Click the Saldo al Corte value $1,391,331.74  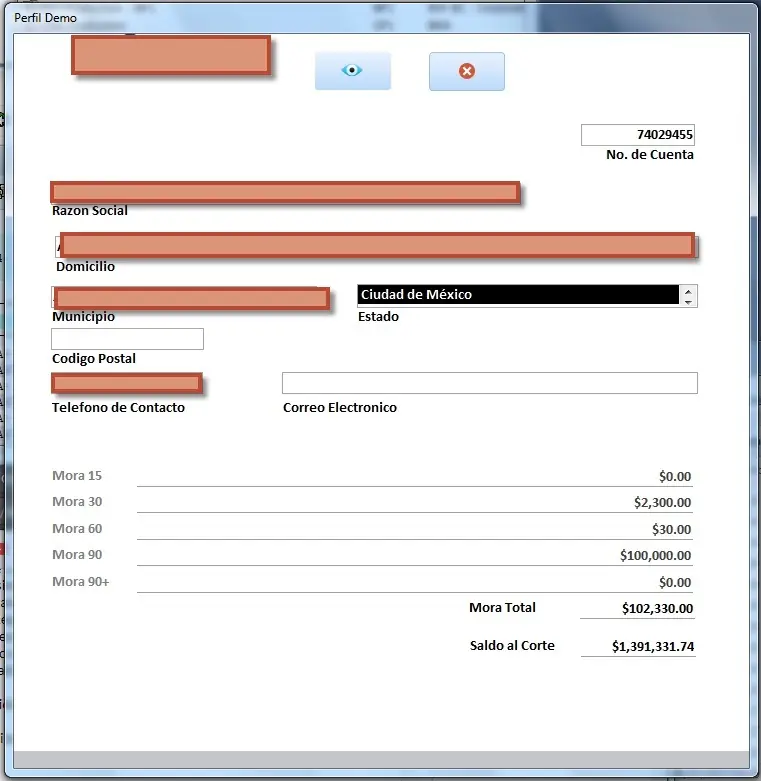(653, 647)
